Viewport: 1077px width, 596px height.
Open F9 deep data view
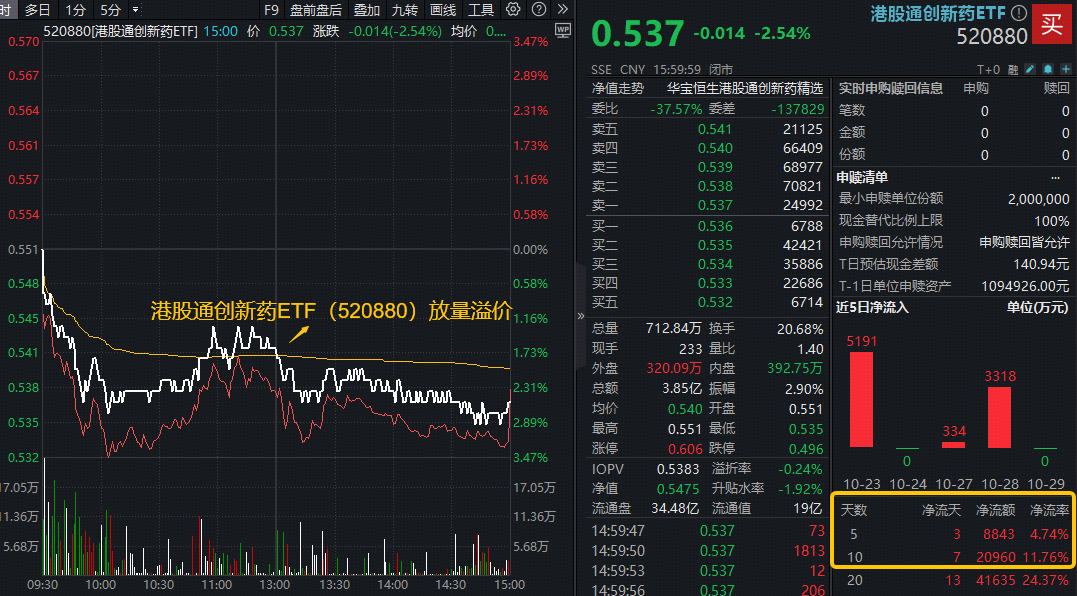(271, 10)
